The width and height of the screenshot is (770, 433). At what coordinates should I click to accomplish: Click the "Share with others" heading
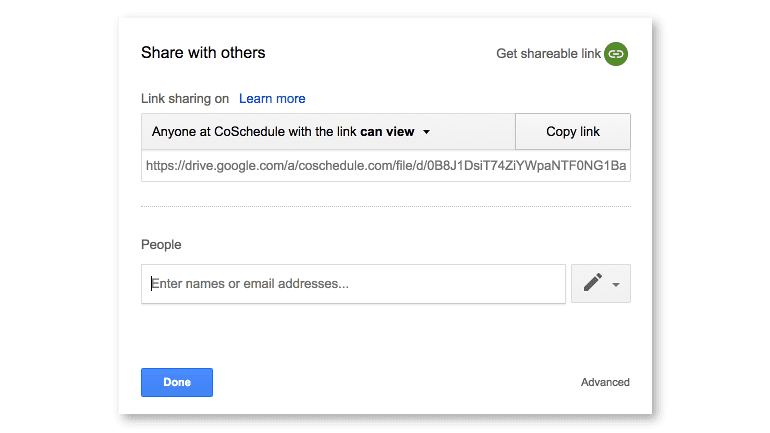pyautogui.click(x=203, y=53)
